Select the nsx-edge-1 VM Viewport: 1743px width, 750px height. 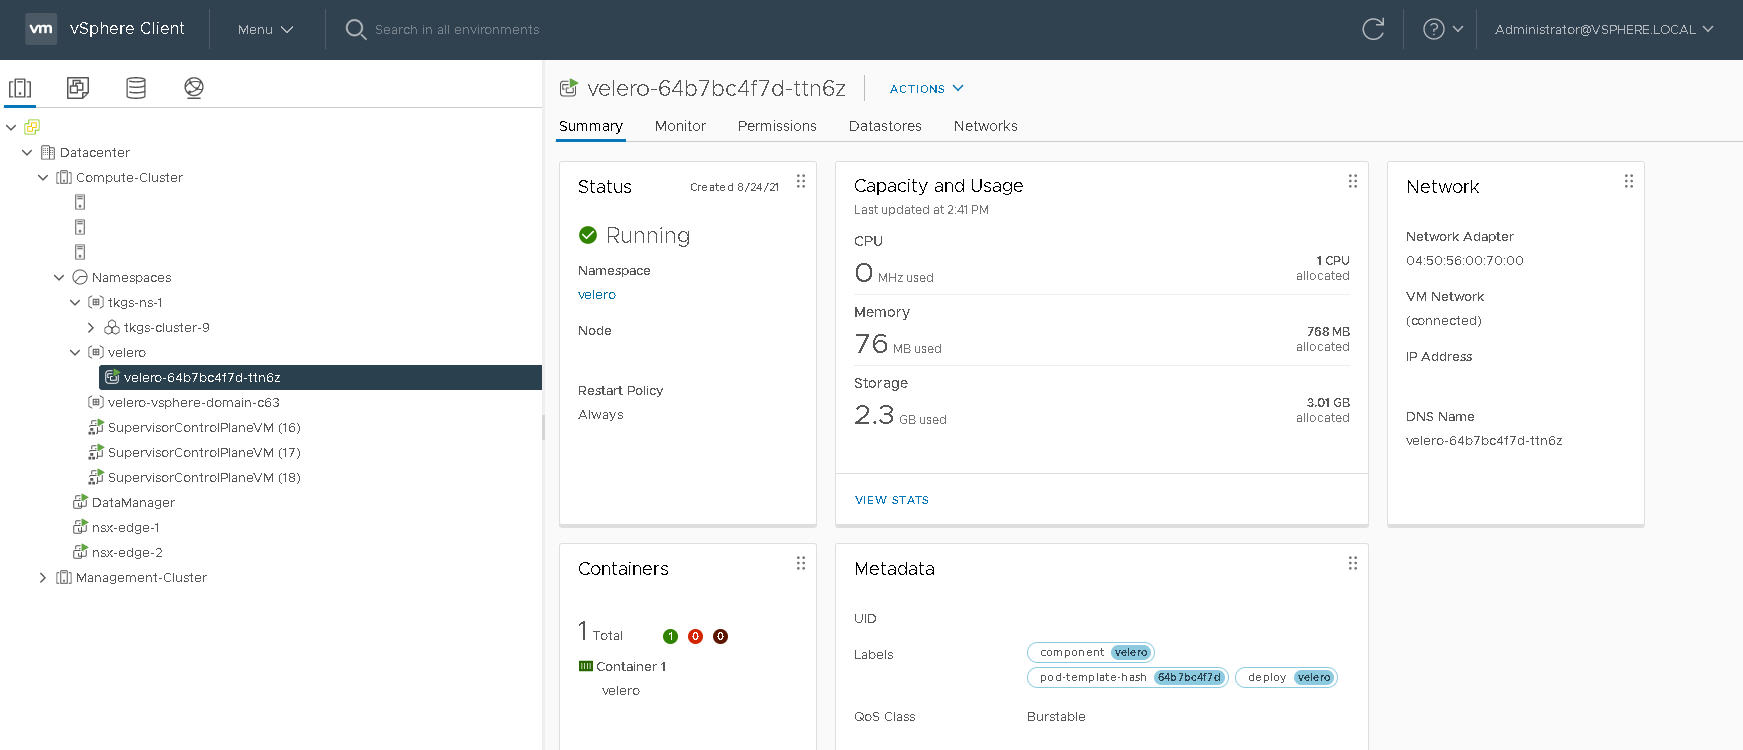(x=125, y=527)
